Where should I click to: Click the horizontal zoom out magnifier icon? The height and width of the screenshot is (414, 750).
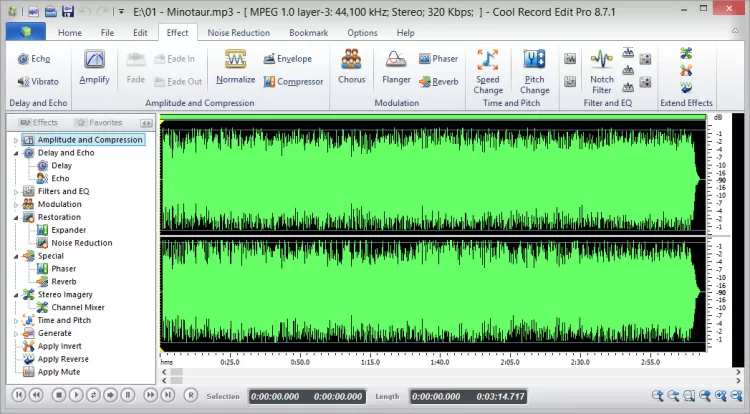coord(673,396)
